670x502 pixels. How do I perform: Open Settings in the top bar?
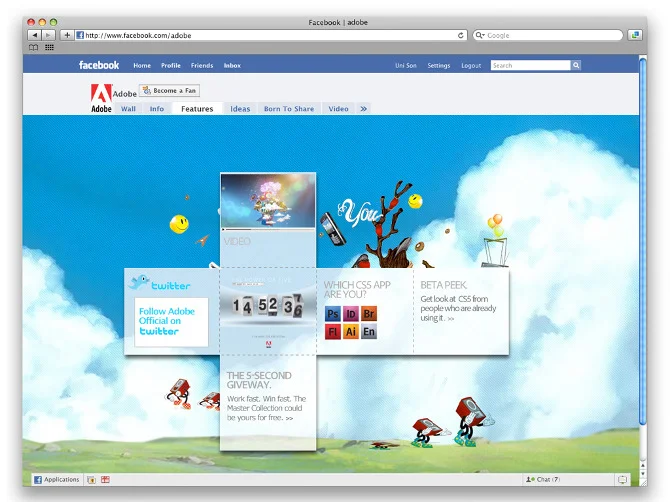439,66
